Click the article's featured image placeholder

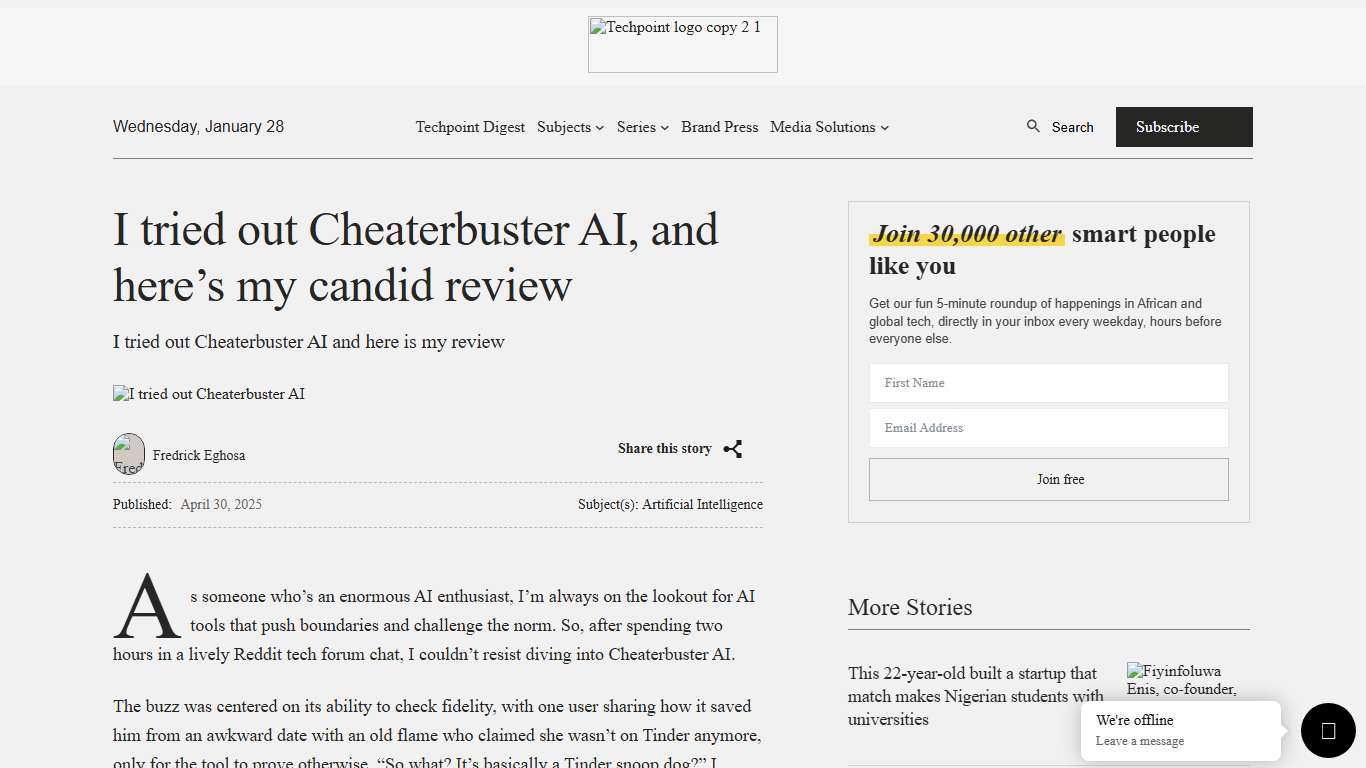[208, 394]
